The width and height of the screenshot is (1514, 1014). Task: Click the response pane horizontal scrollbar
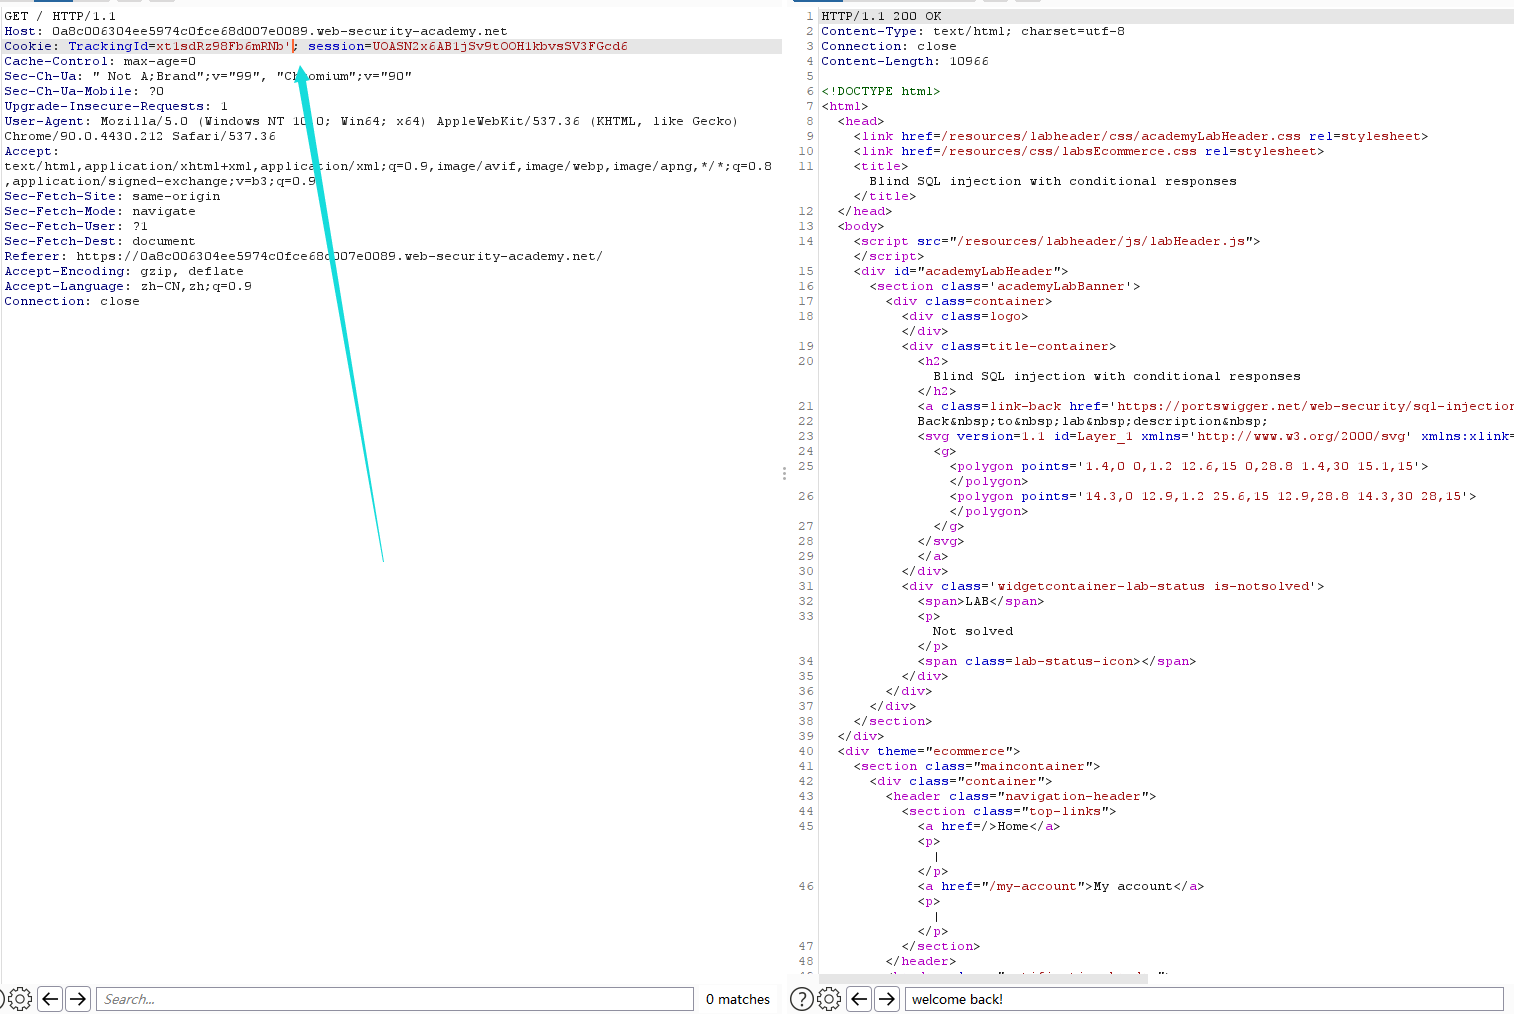click(x=983, y=978)
